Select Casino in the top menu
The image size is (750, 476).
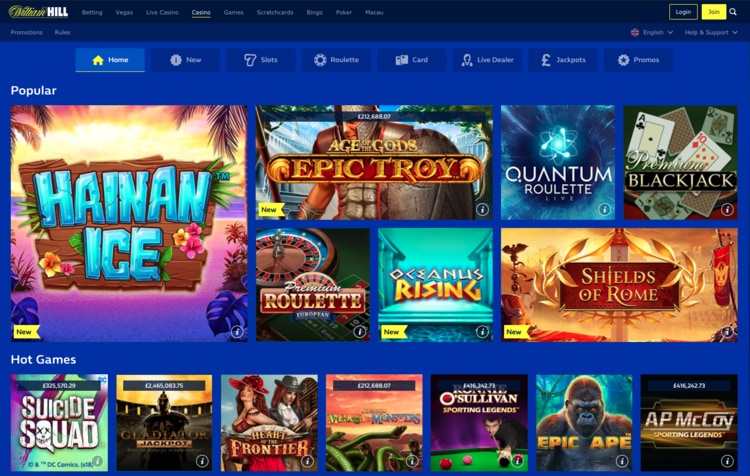click(x=201, y=12)
